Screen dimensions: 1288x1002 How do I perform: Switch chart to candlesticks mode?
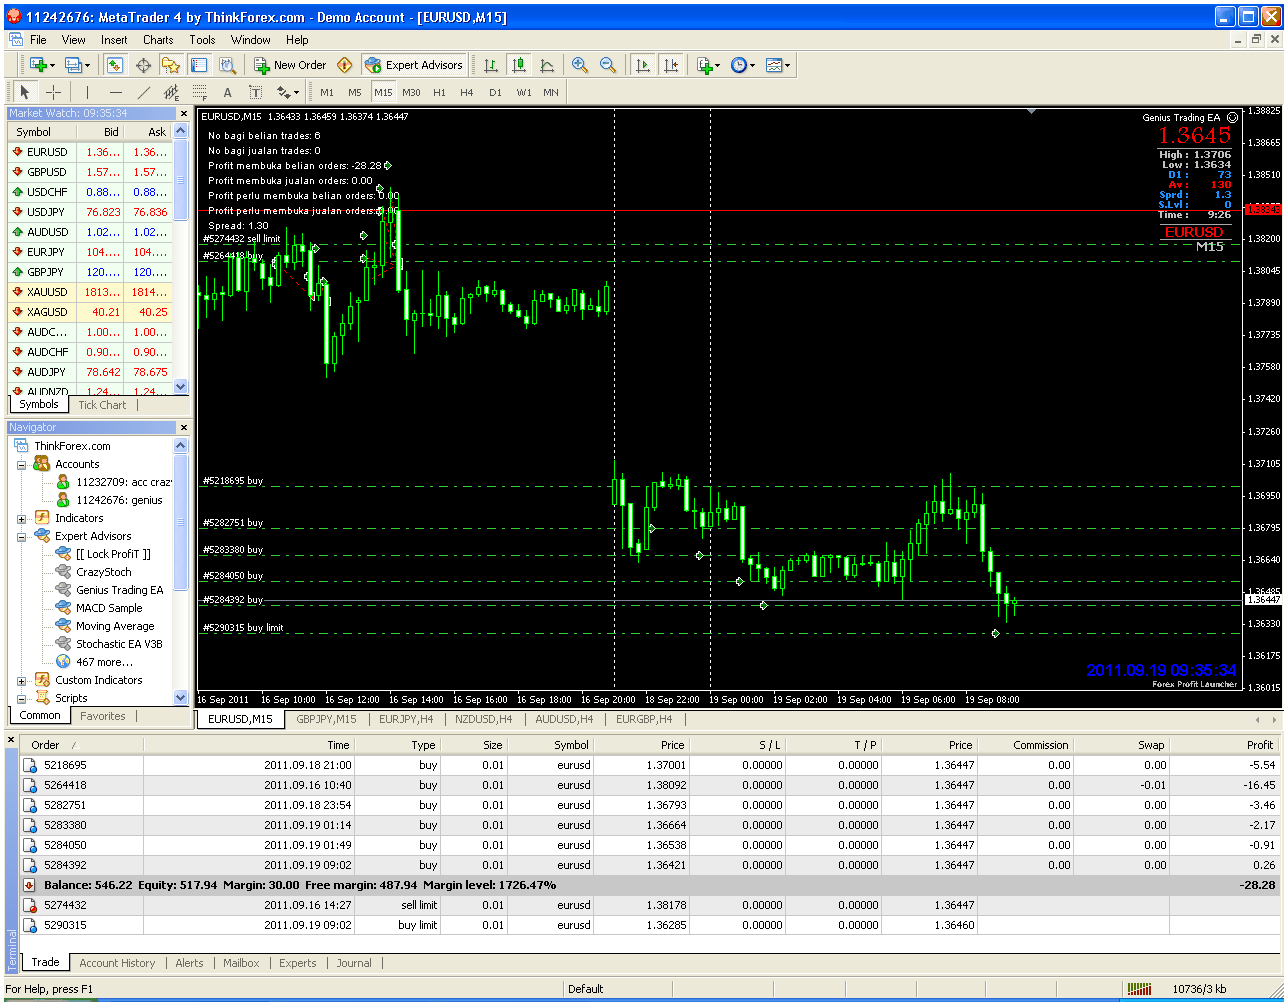(519, 65)
